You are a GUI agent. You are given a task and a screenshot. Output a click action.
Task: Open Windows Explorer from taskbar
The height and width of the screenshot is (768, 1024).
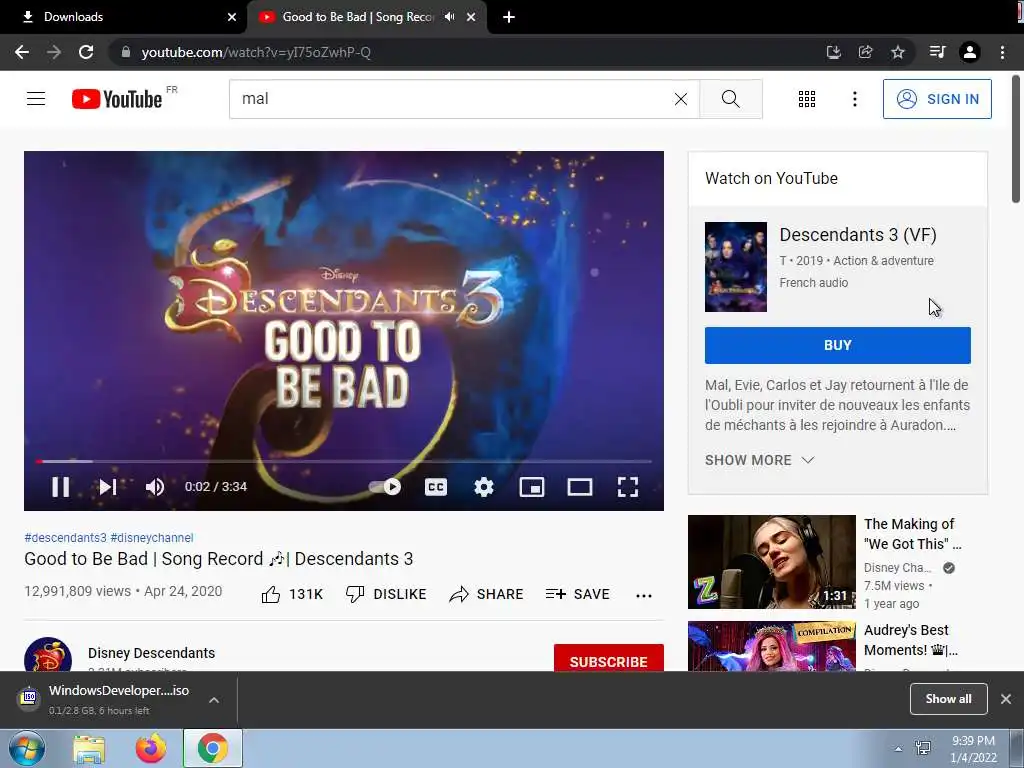click(x=89, y=749)
